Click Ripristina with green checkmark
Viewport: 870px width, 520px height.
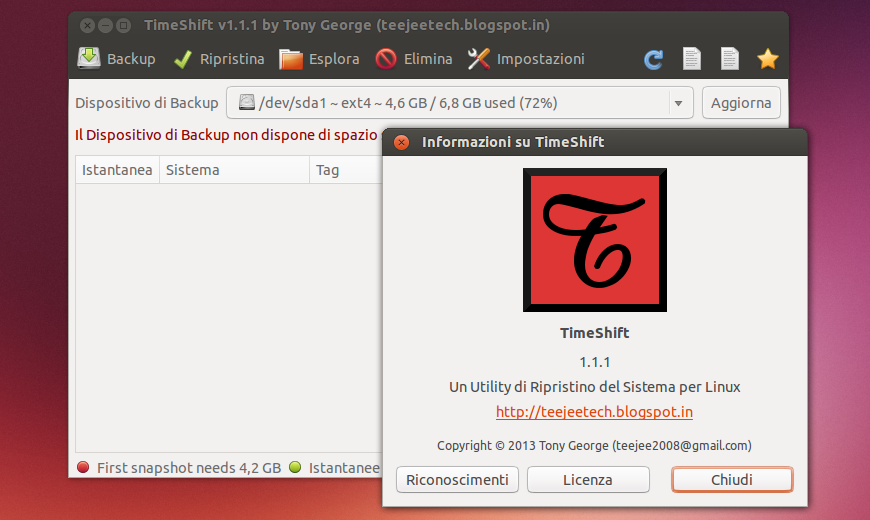(219, 59)
